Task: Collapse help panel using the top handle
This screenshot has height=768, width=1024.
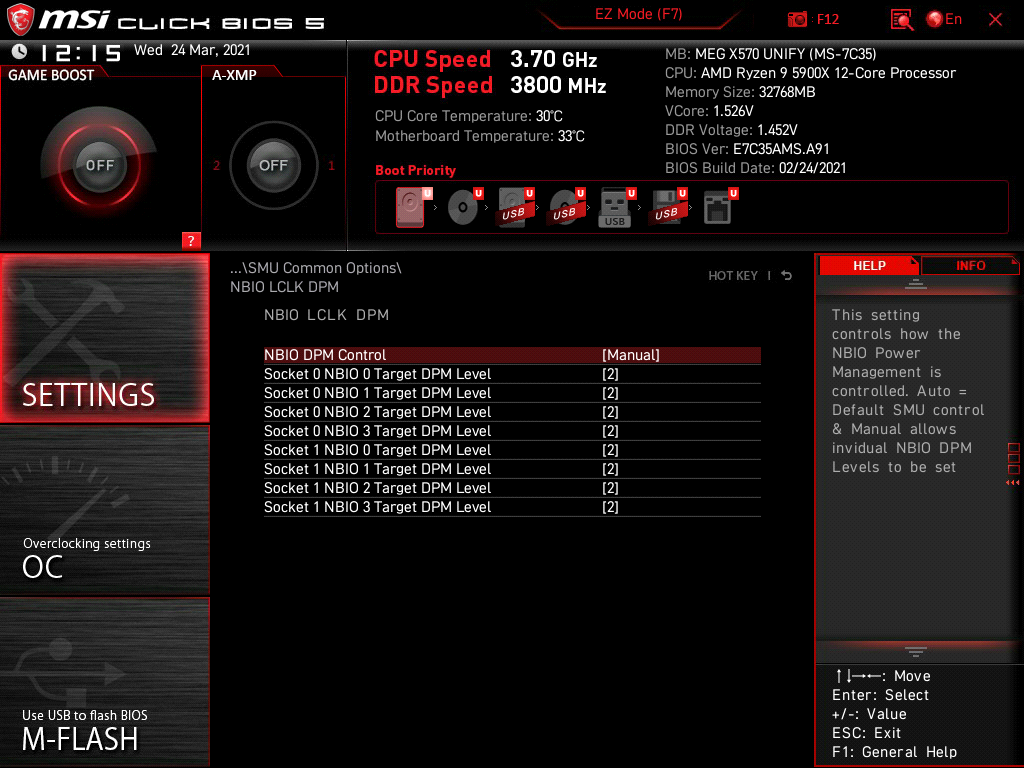Action: coord(916,283)
